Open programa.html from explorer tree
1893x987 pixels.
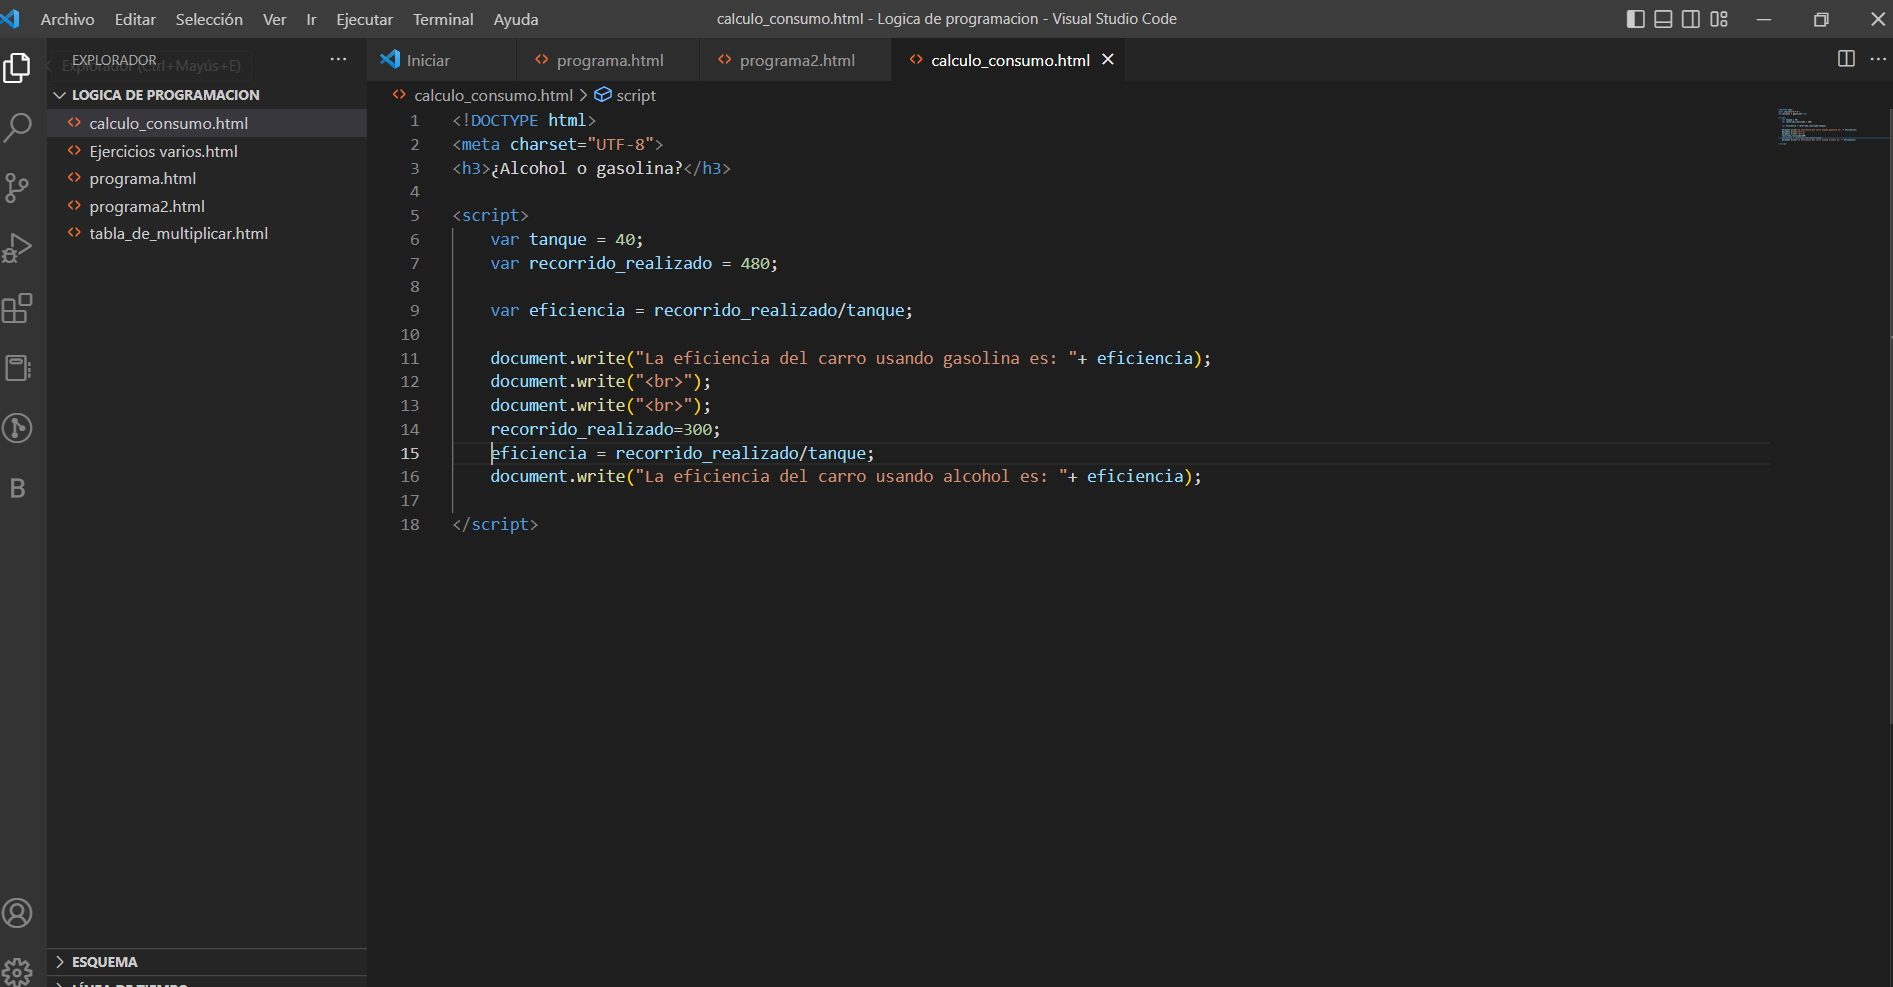click(206, 178)
